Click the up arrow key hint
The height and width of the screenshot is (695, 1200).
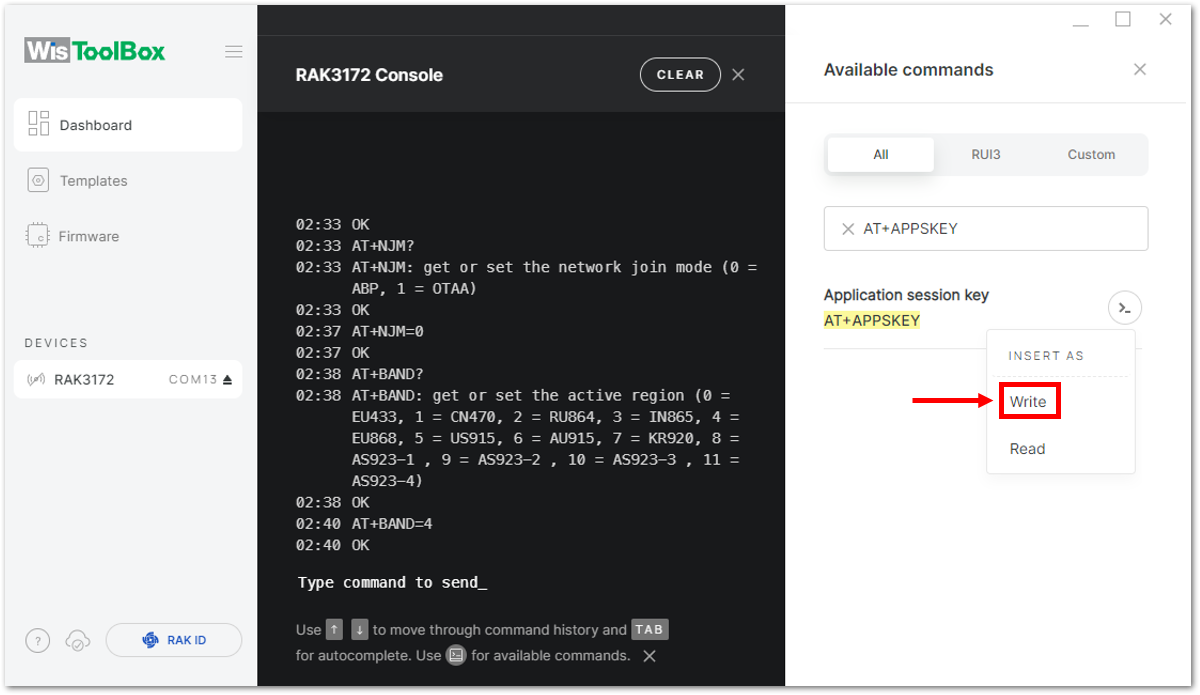click(x=334, y=630)
